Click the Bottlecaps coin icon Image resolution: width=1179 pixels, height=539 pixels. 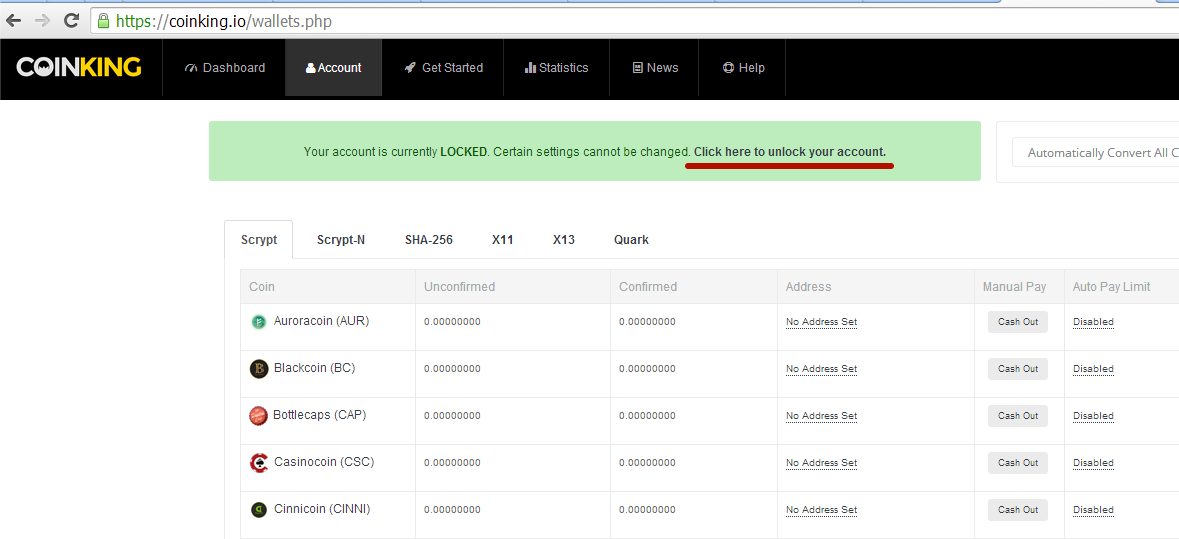[258, 416]
